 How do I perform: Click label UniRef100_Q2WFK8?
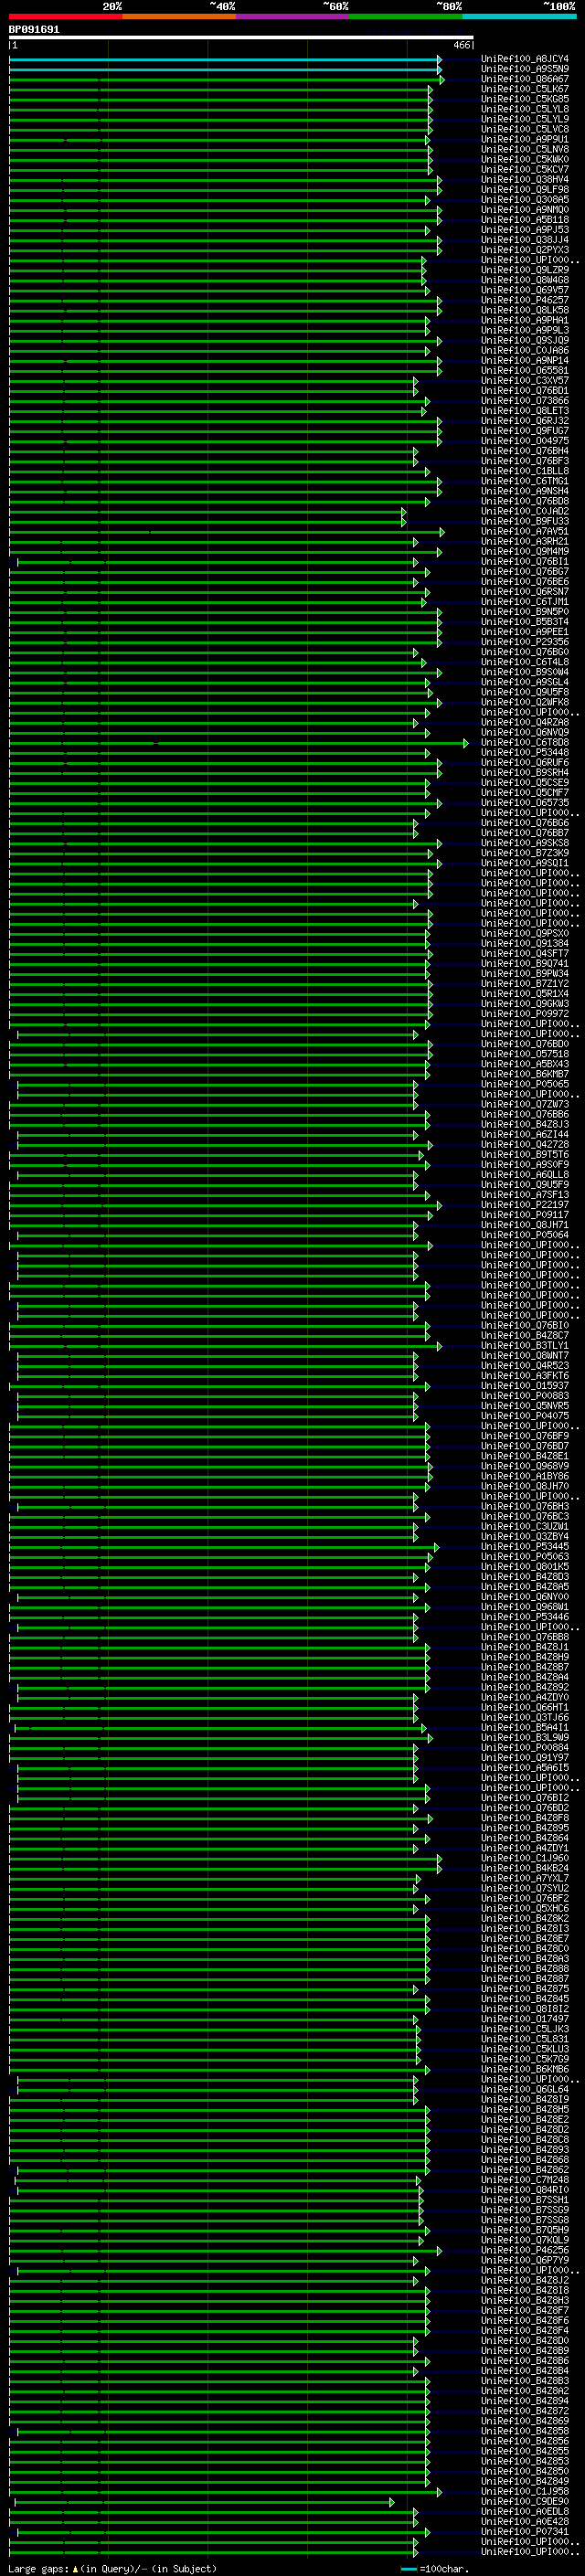[525, 703]
